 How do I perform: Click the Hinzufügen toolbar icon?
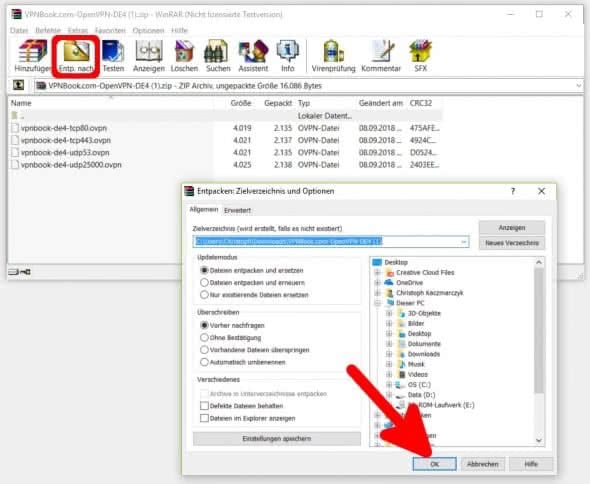click(33, 51)
